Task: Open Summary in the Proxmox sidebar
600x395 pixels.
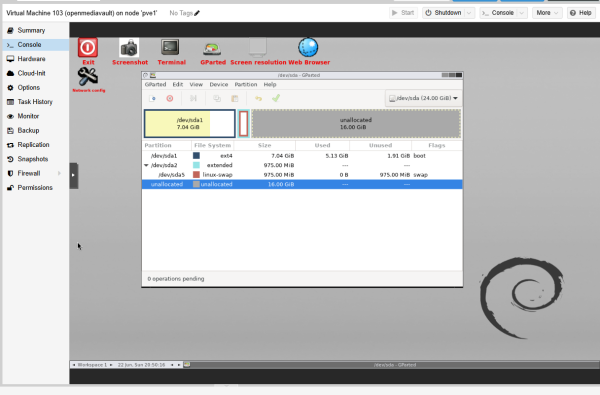Action: click(x=36, y=30)
